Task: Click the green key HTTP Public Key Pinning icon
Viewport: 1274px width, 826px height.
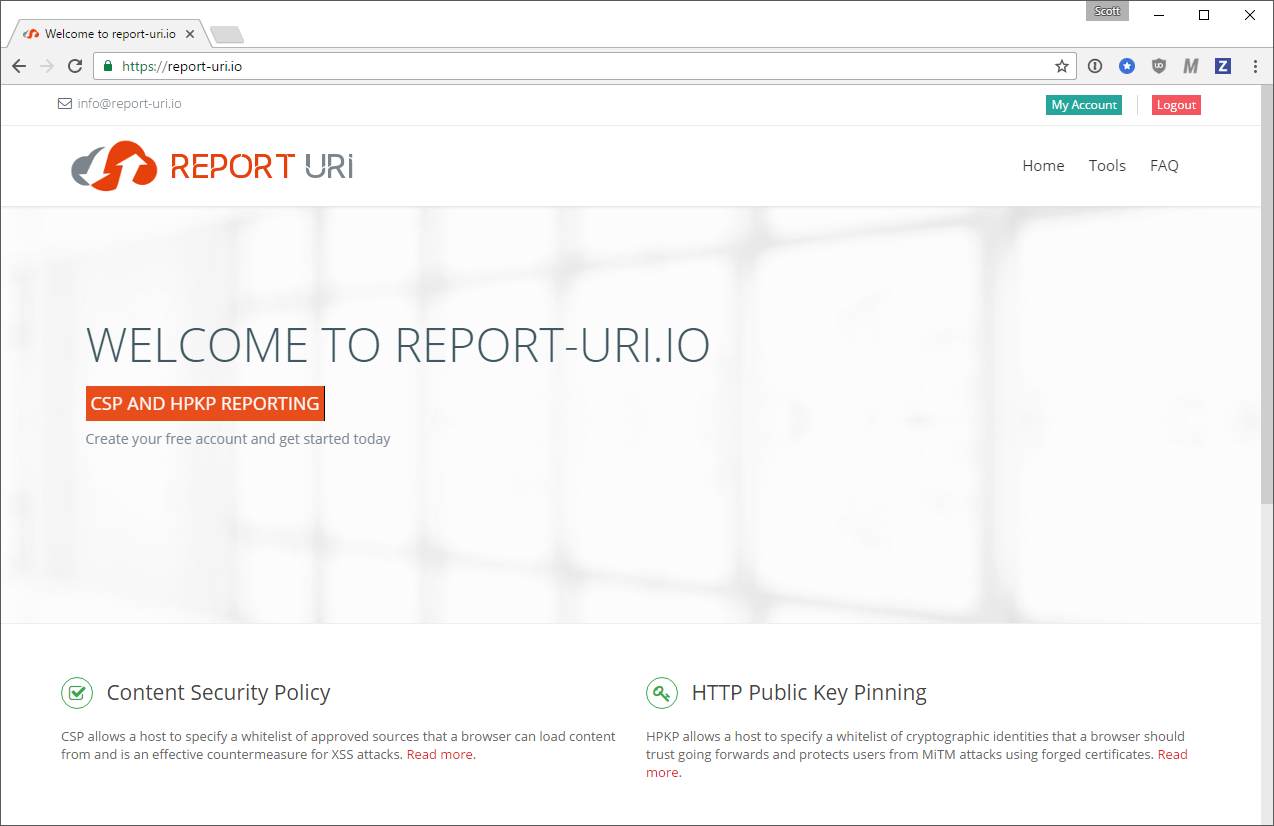Action: click(661, 692)
